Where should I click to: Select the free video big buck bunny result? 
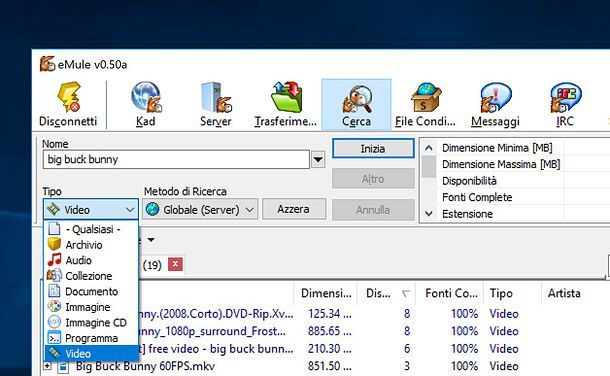pyautogui.click(x=216, y=349)
